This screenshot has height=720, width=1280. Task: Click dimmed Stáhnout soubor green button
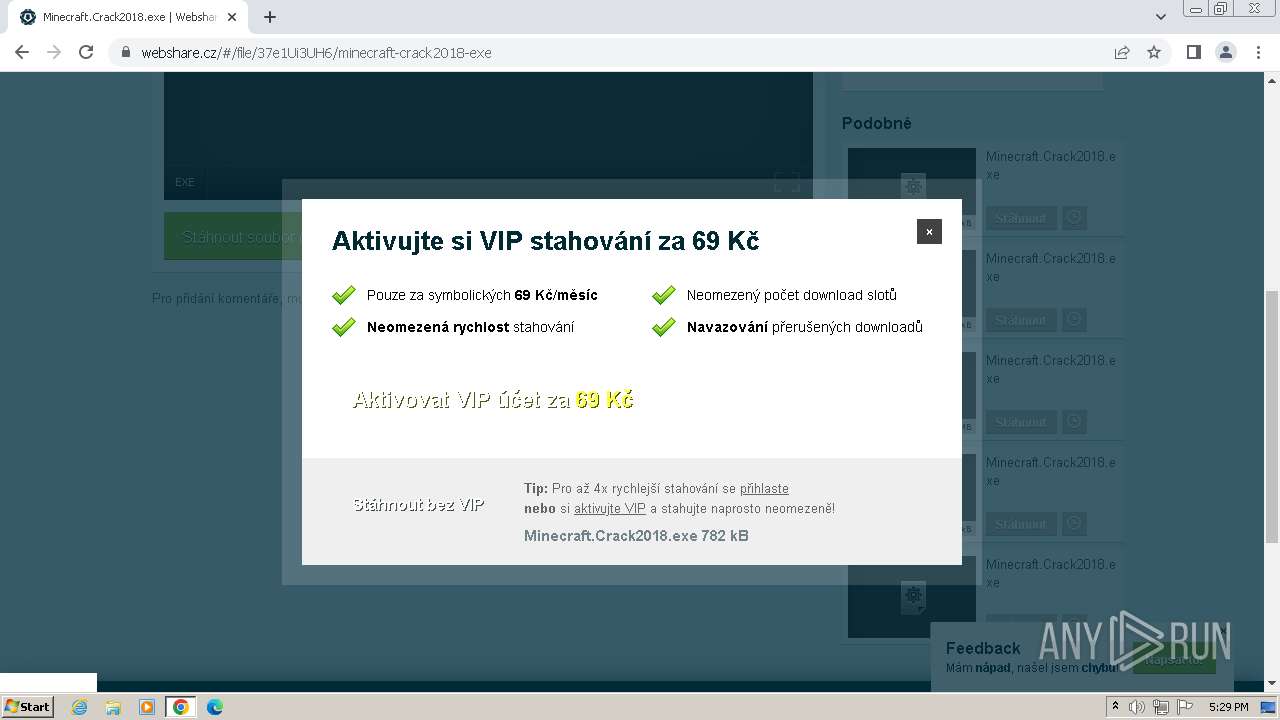[x=233, y=237]
